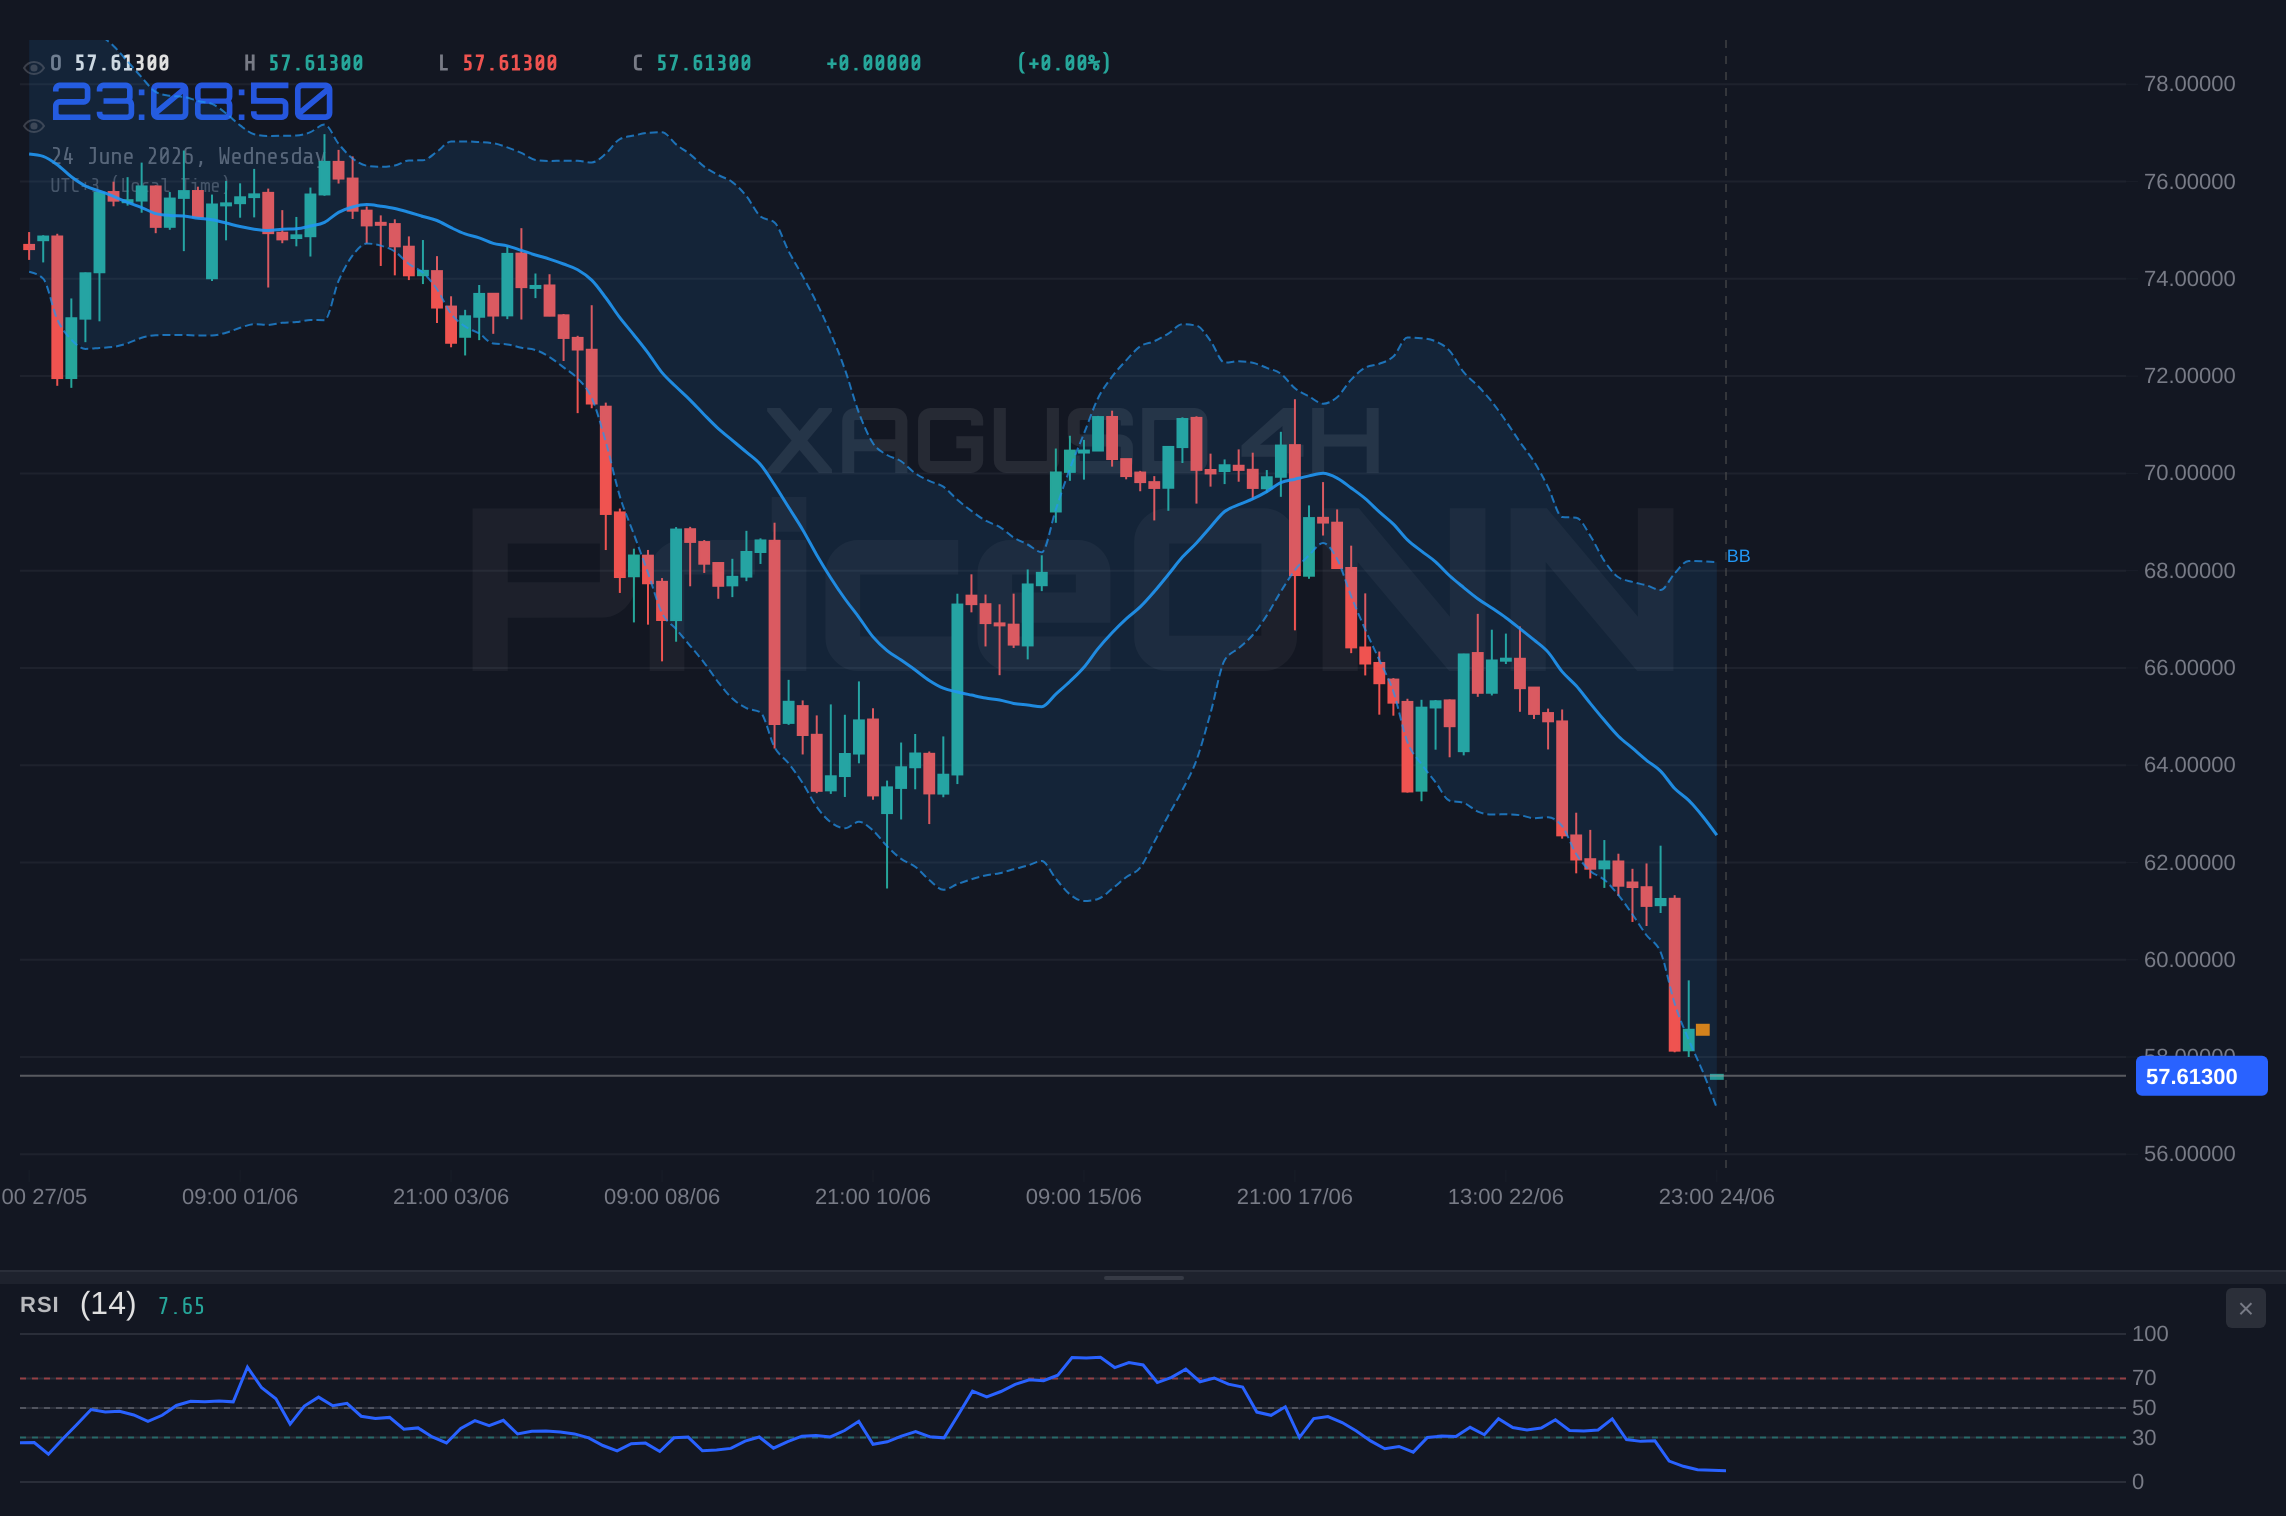Click the 09:00 01/06 time axis label
Viewport: 2286px width, 1516px height.
pos(240,1197)
